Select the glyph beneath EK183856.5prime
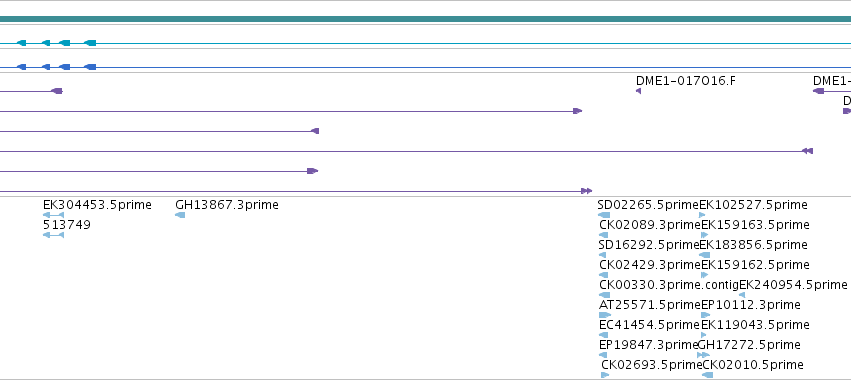The width and height of the screenshot is (851, 380). pyautogui.click(x=704, y=255)
